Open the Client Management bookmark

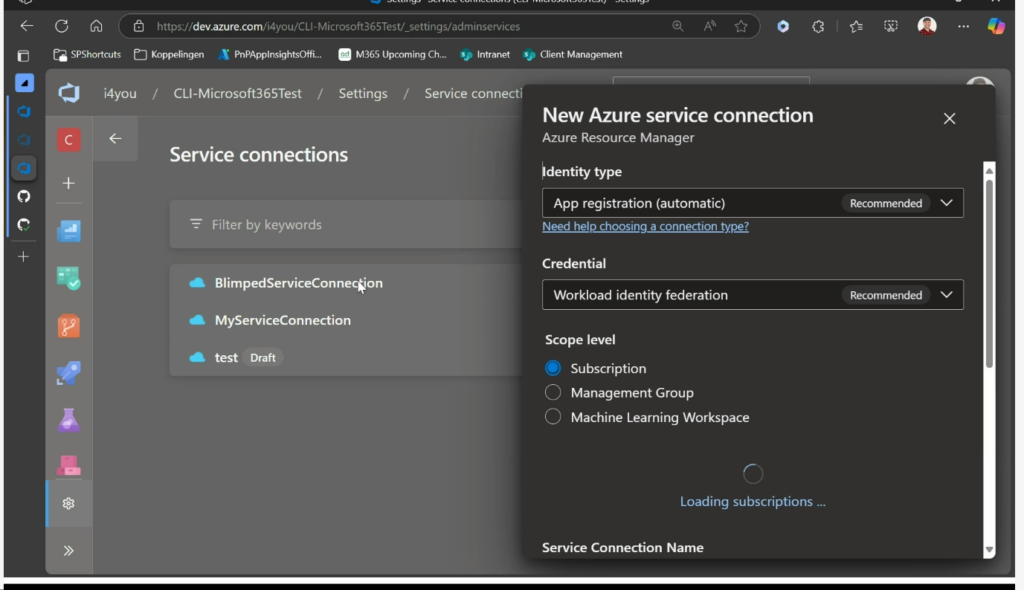click(x=573, y=54)
